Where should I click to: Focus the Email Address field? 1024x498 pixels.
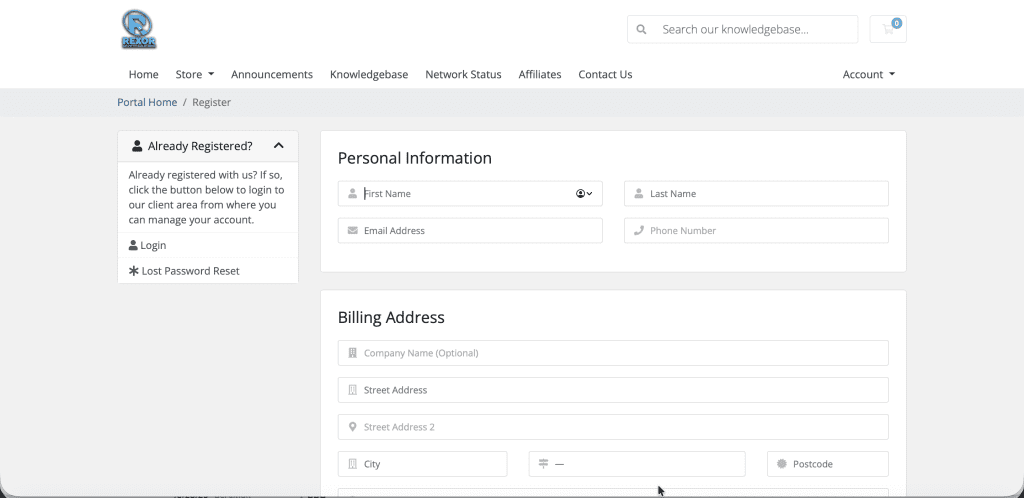coord(470,231)
